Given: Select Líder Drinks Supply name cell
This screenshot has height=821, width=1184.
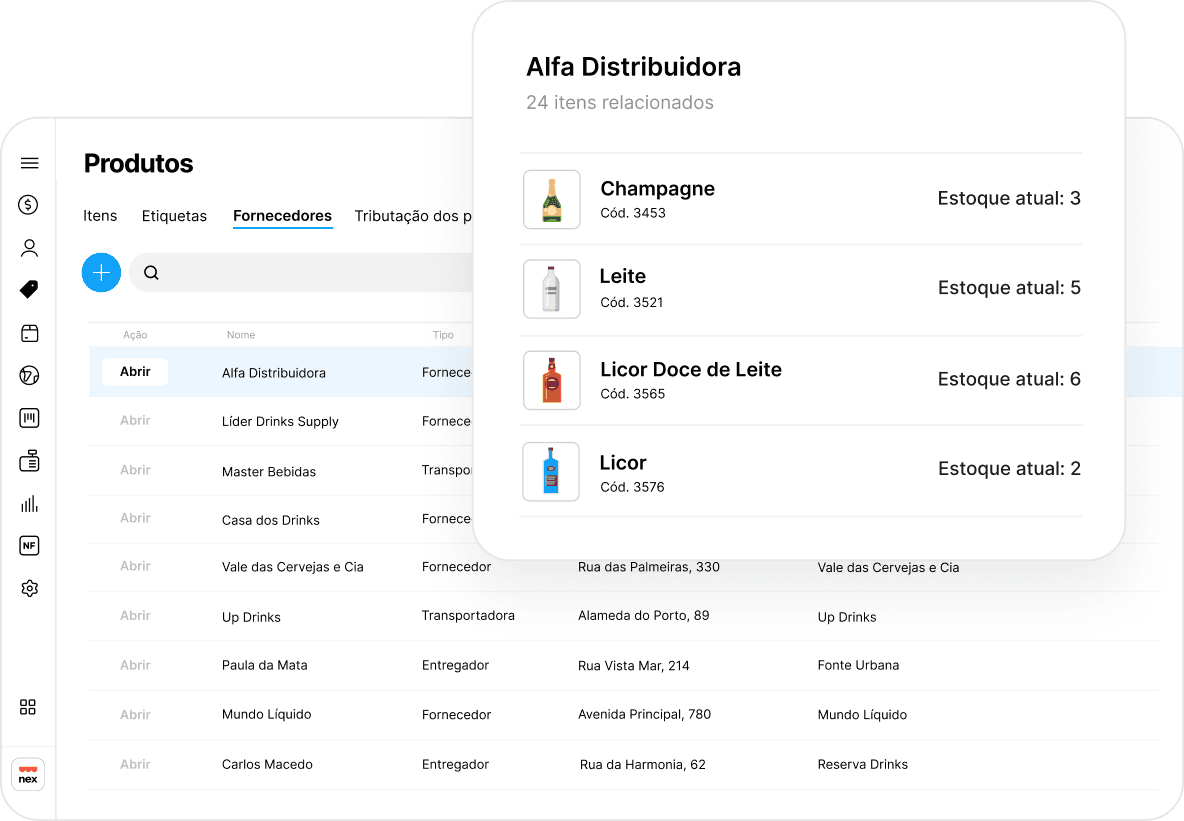Looking at the screenshot, I should (280, 421).
